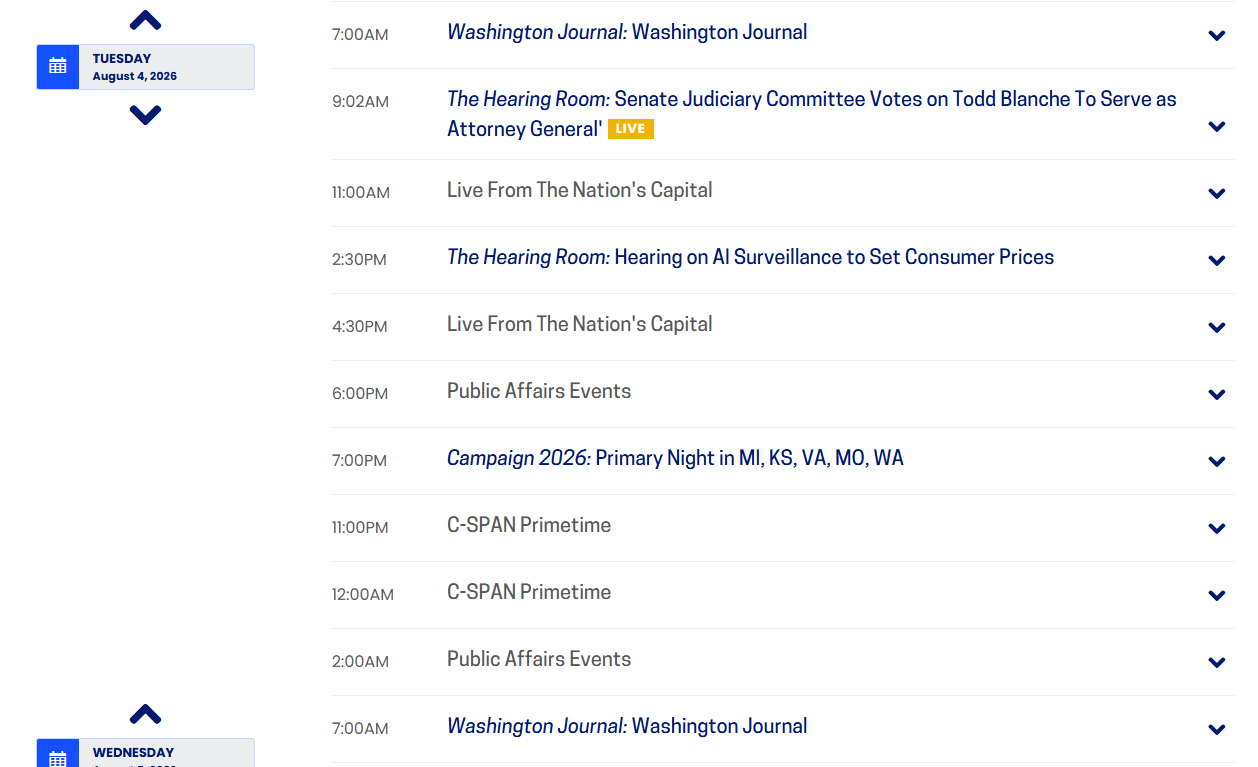1258x767 pixels.
Task: Click the Tuesday August 4 calendar icon
Action: pos(58,67)
